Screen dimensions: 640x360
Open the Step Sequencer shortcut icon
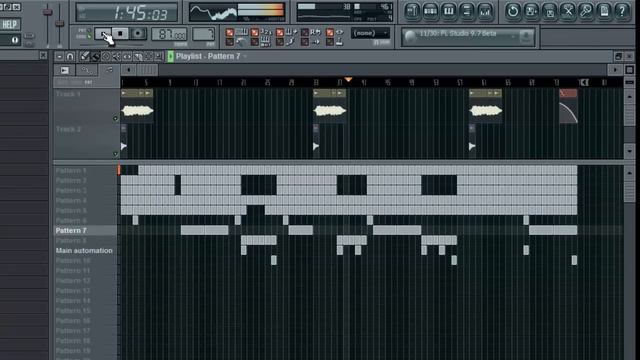(x=430, y=11)
